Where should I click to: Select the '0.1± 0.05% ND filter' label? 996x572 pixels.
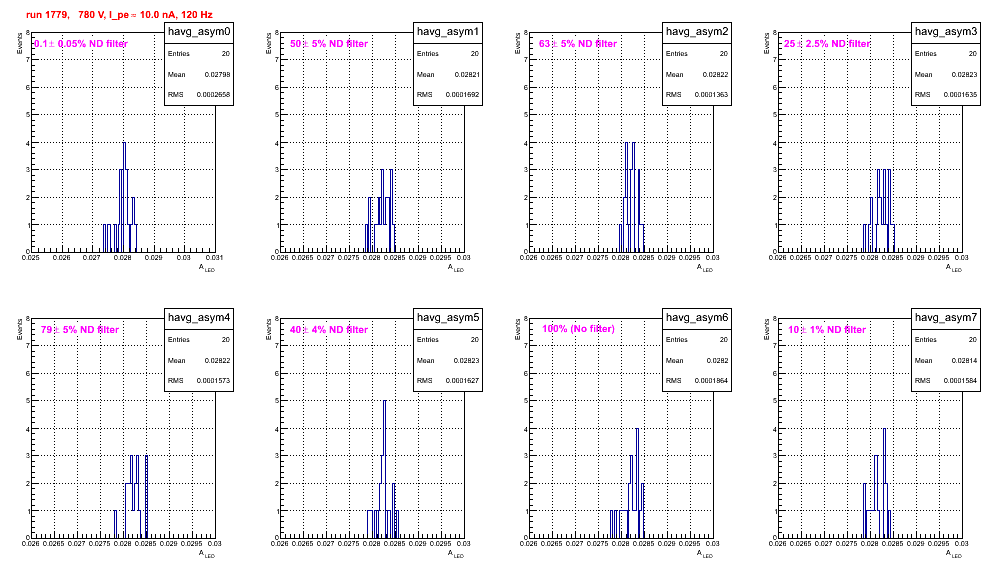pos(81,44)
